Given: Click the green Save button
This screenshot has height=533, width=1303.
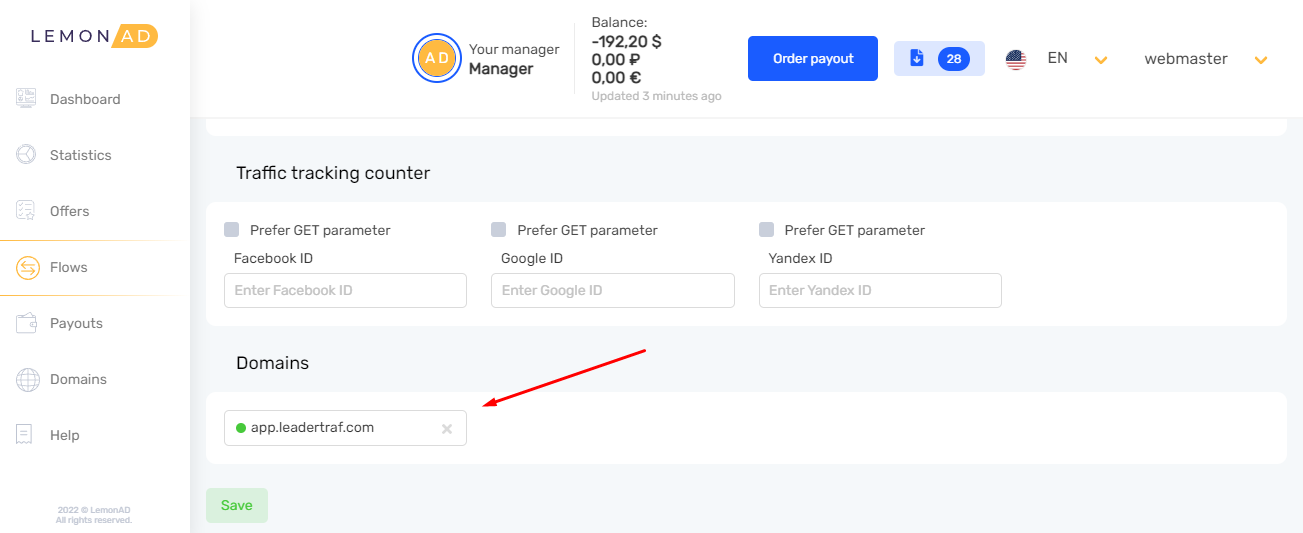Looking at the screenshot, I should [236, 505].
